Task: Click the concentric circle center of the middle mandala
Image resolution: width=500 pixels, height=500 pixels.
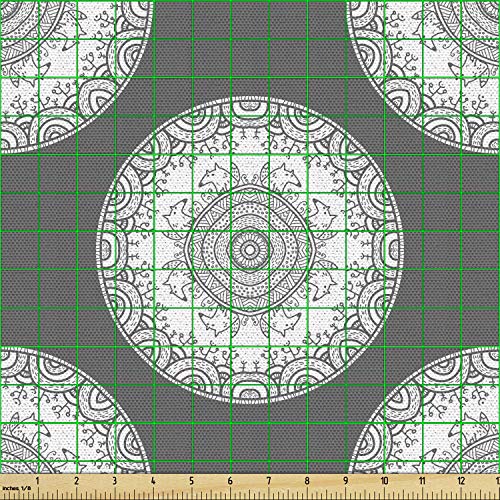Action: coord(249,249)
